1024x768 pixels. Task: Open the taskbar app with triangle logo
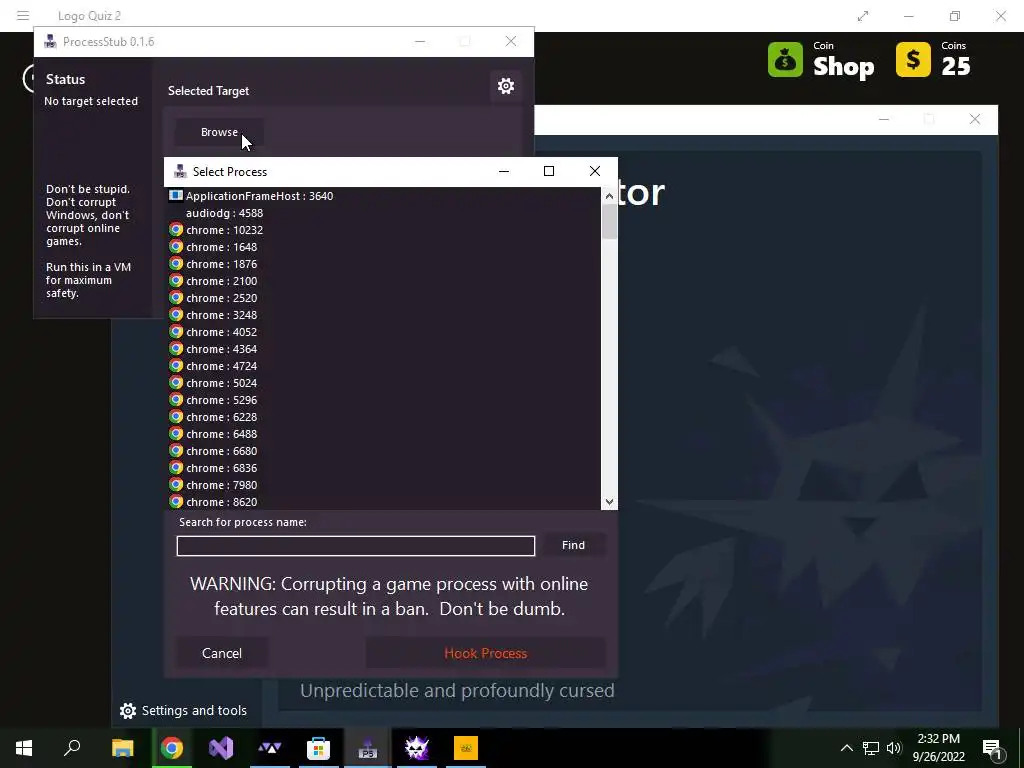point(270,748)
